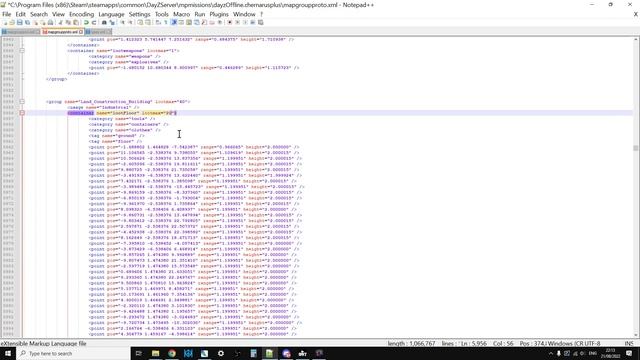Open the Plugins menu
Screen dimensions: 640x360
(x=219, y=14)
